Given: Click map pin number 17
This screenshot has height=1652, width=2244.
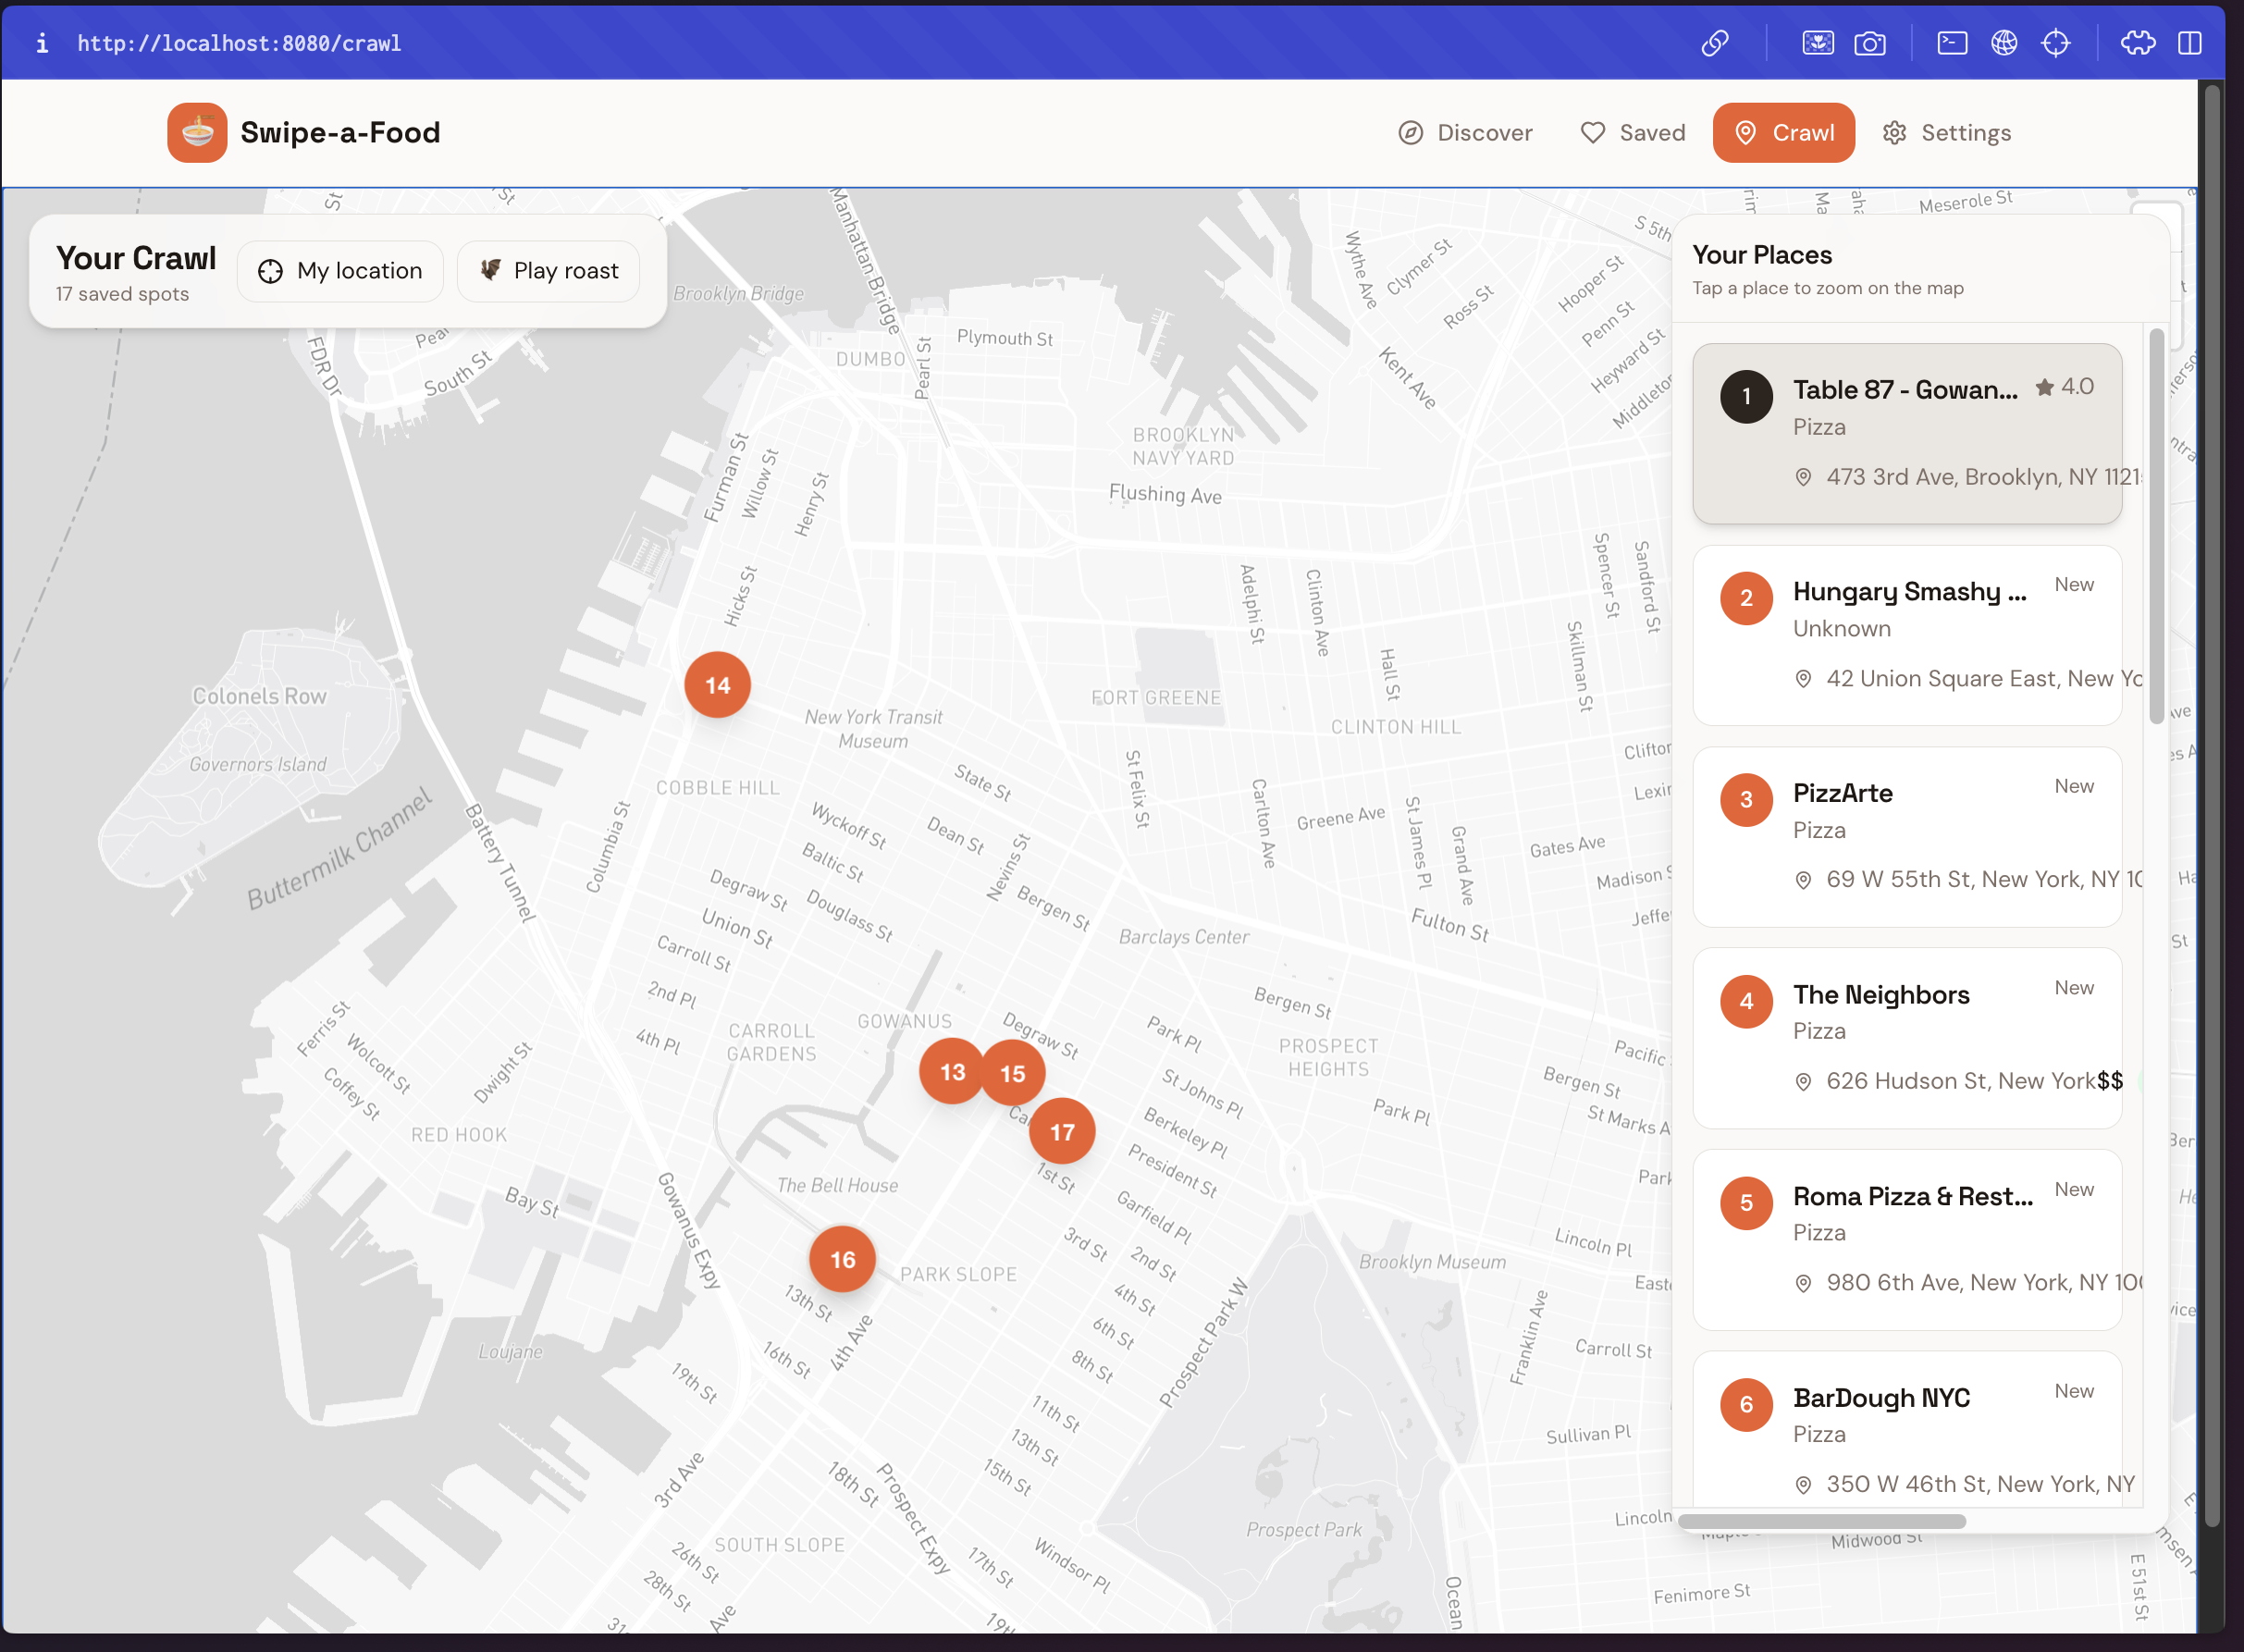Looking at the screenshot, I should (1062, 1131).
